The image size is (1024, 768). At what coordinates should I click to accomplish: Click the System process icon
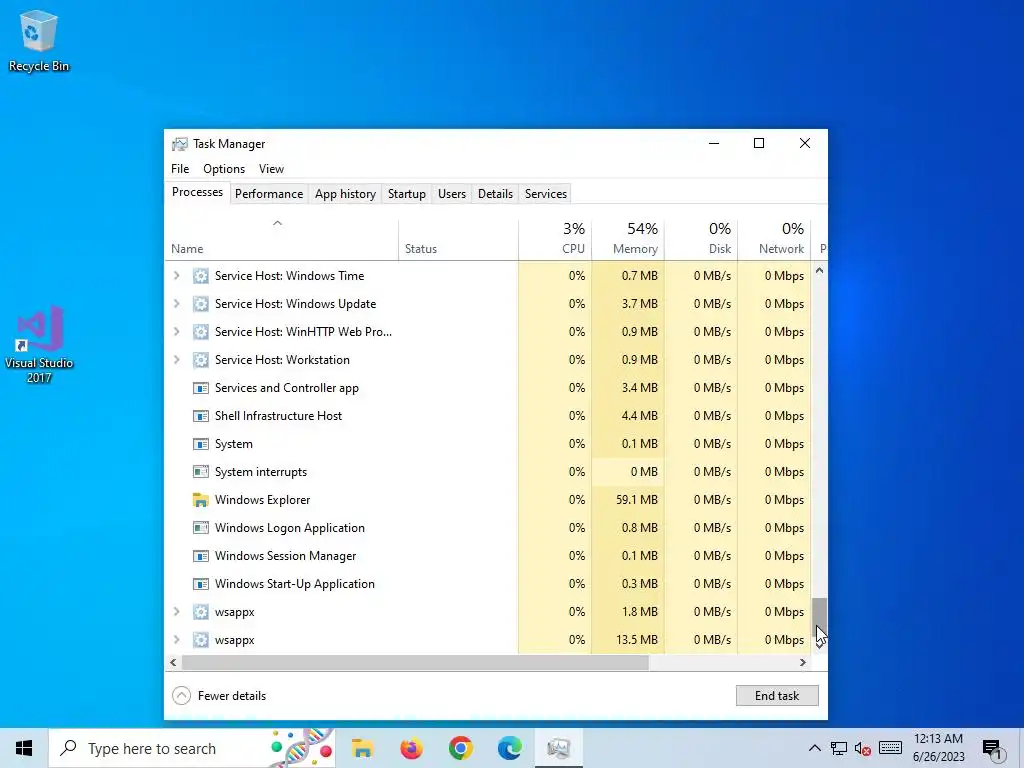point(200,444)
